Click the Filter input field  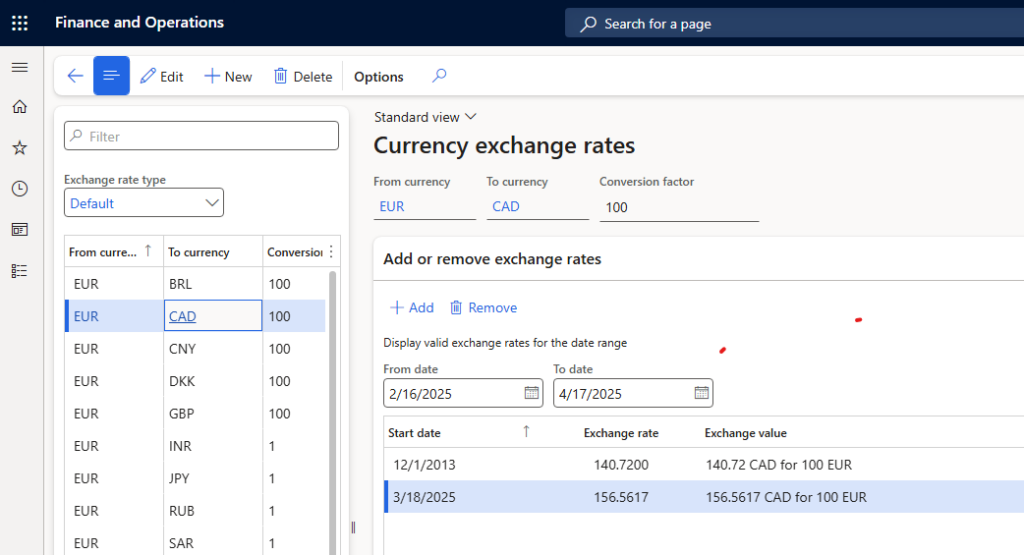(x=201, y=136)
